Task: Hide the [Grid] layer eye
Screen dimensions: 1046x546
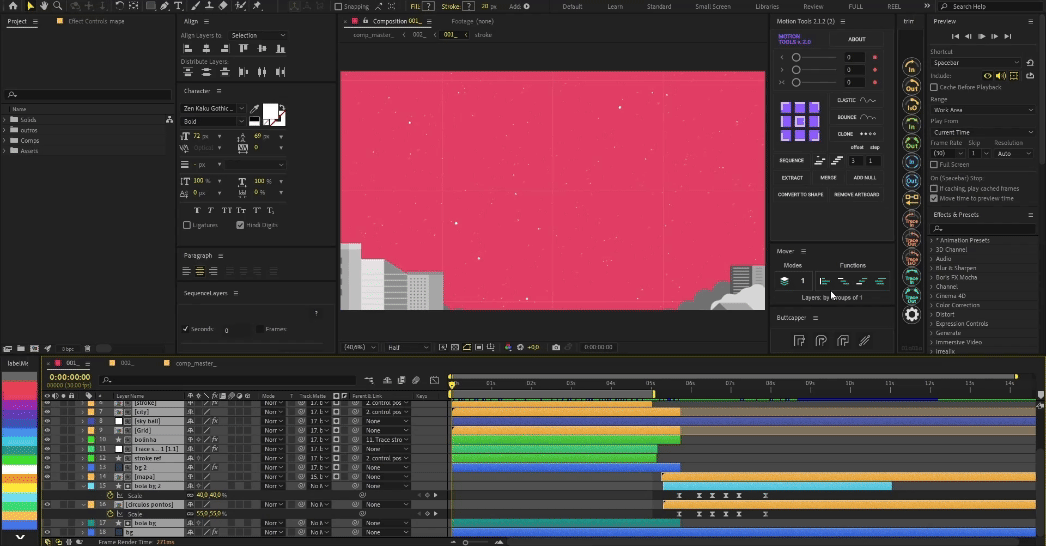Action: [47, 431]
